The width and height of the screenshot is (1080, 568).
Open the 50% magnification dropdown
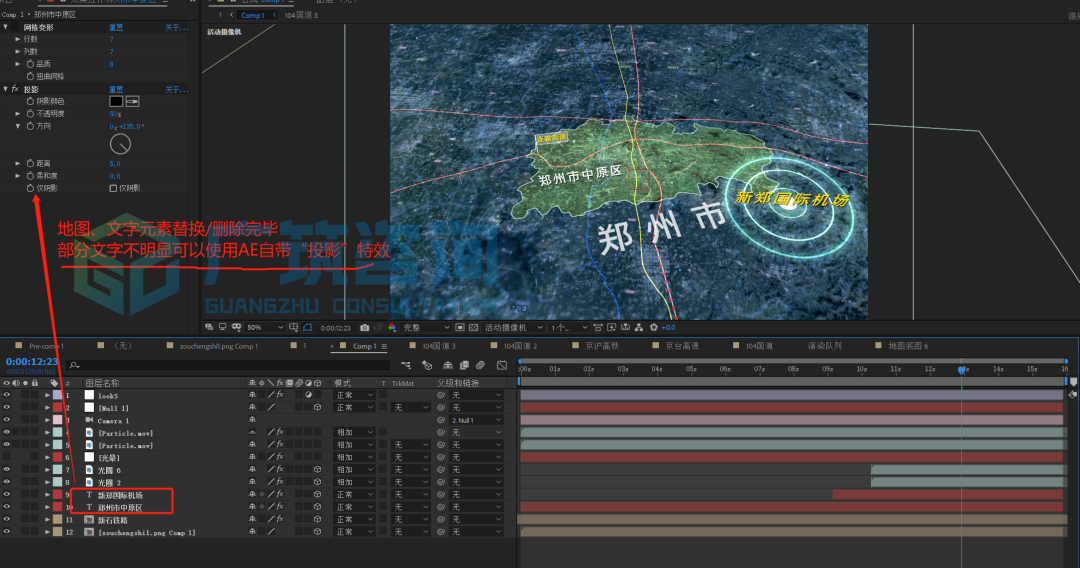tap(264, 327)
